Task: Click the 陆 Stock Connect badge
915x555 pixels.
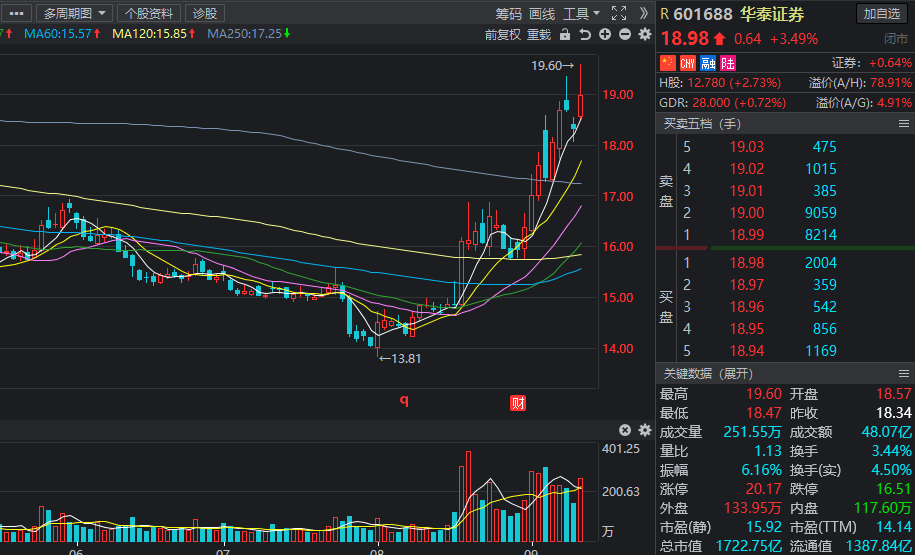Action: [728, 62]
